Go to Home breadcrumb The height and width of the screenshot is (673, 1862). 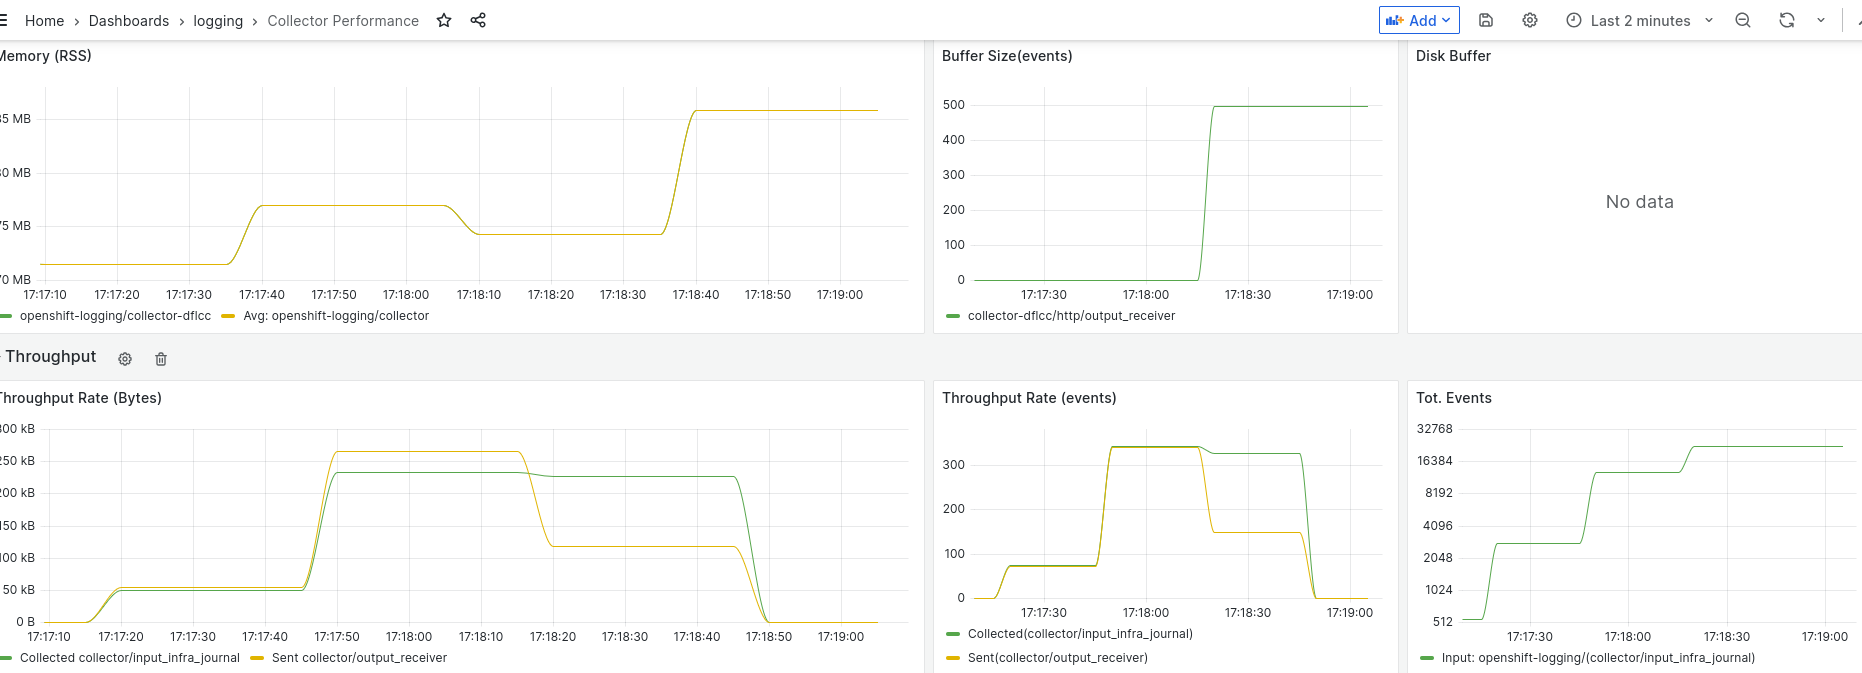point(44,21)
